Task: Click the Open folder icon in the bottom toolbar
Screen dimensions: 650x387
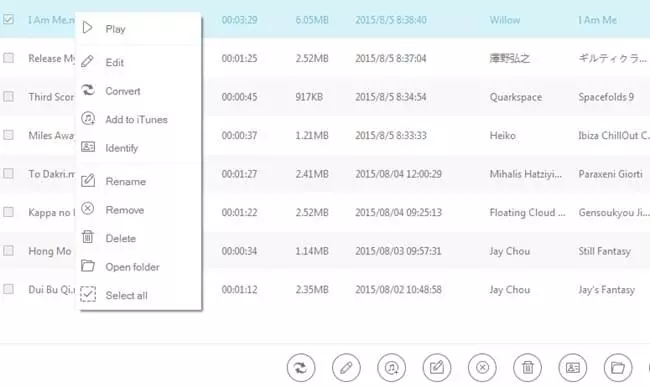Action: click(x=618, y=368)
